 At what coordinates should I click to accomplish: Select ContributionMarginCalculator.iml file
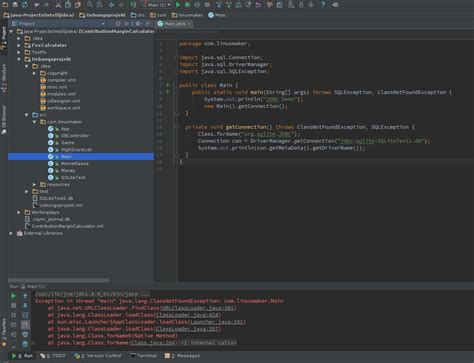64,226
